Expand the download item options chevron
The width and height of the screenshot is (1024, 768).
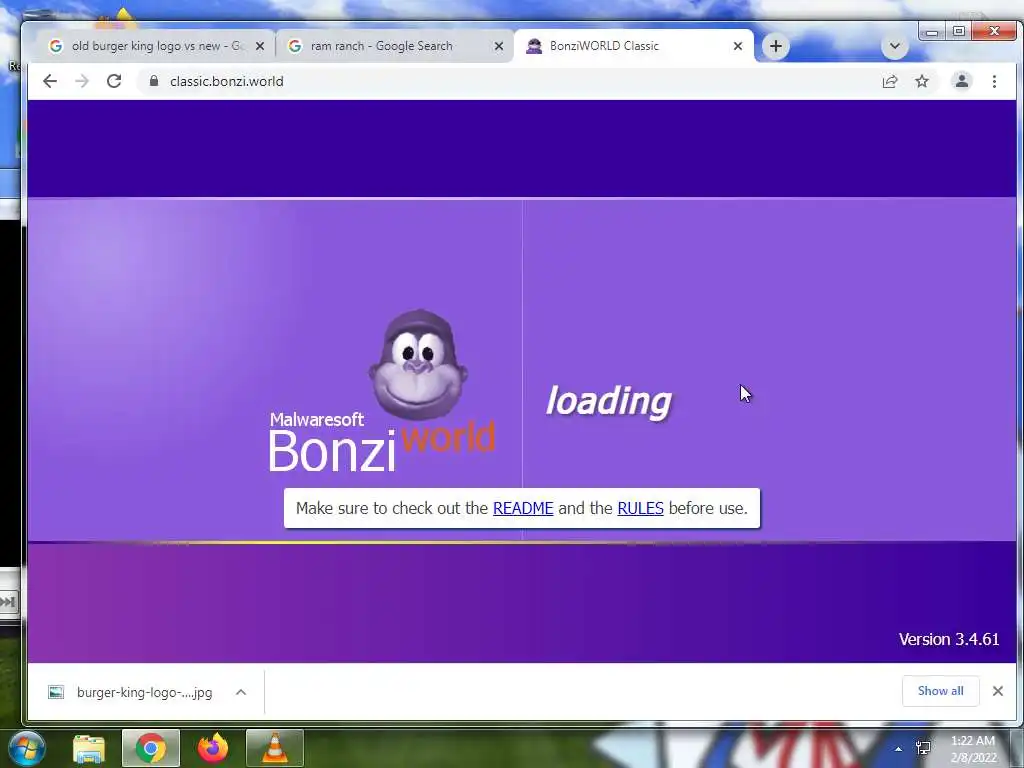[241, 692]
